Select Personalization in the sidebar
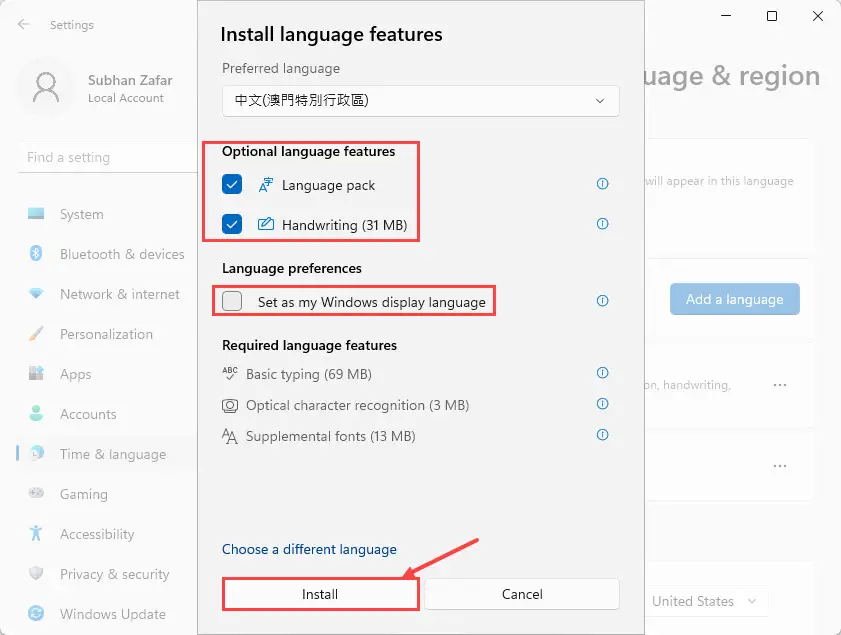 [107, 334]
